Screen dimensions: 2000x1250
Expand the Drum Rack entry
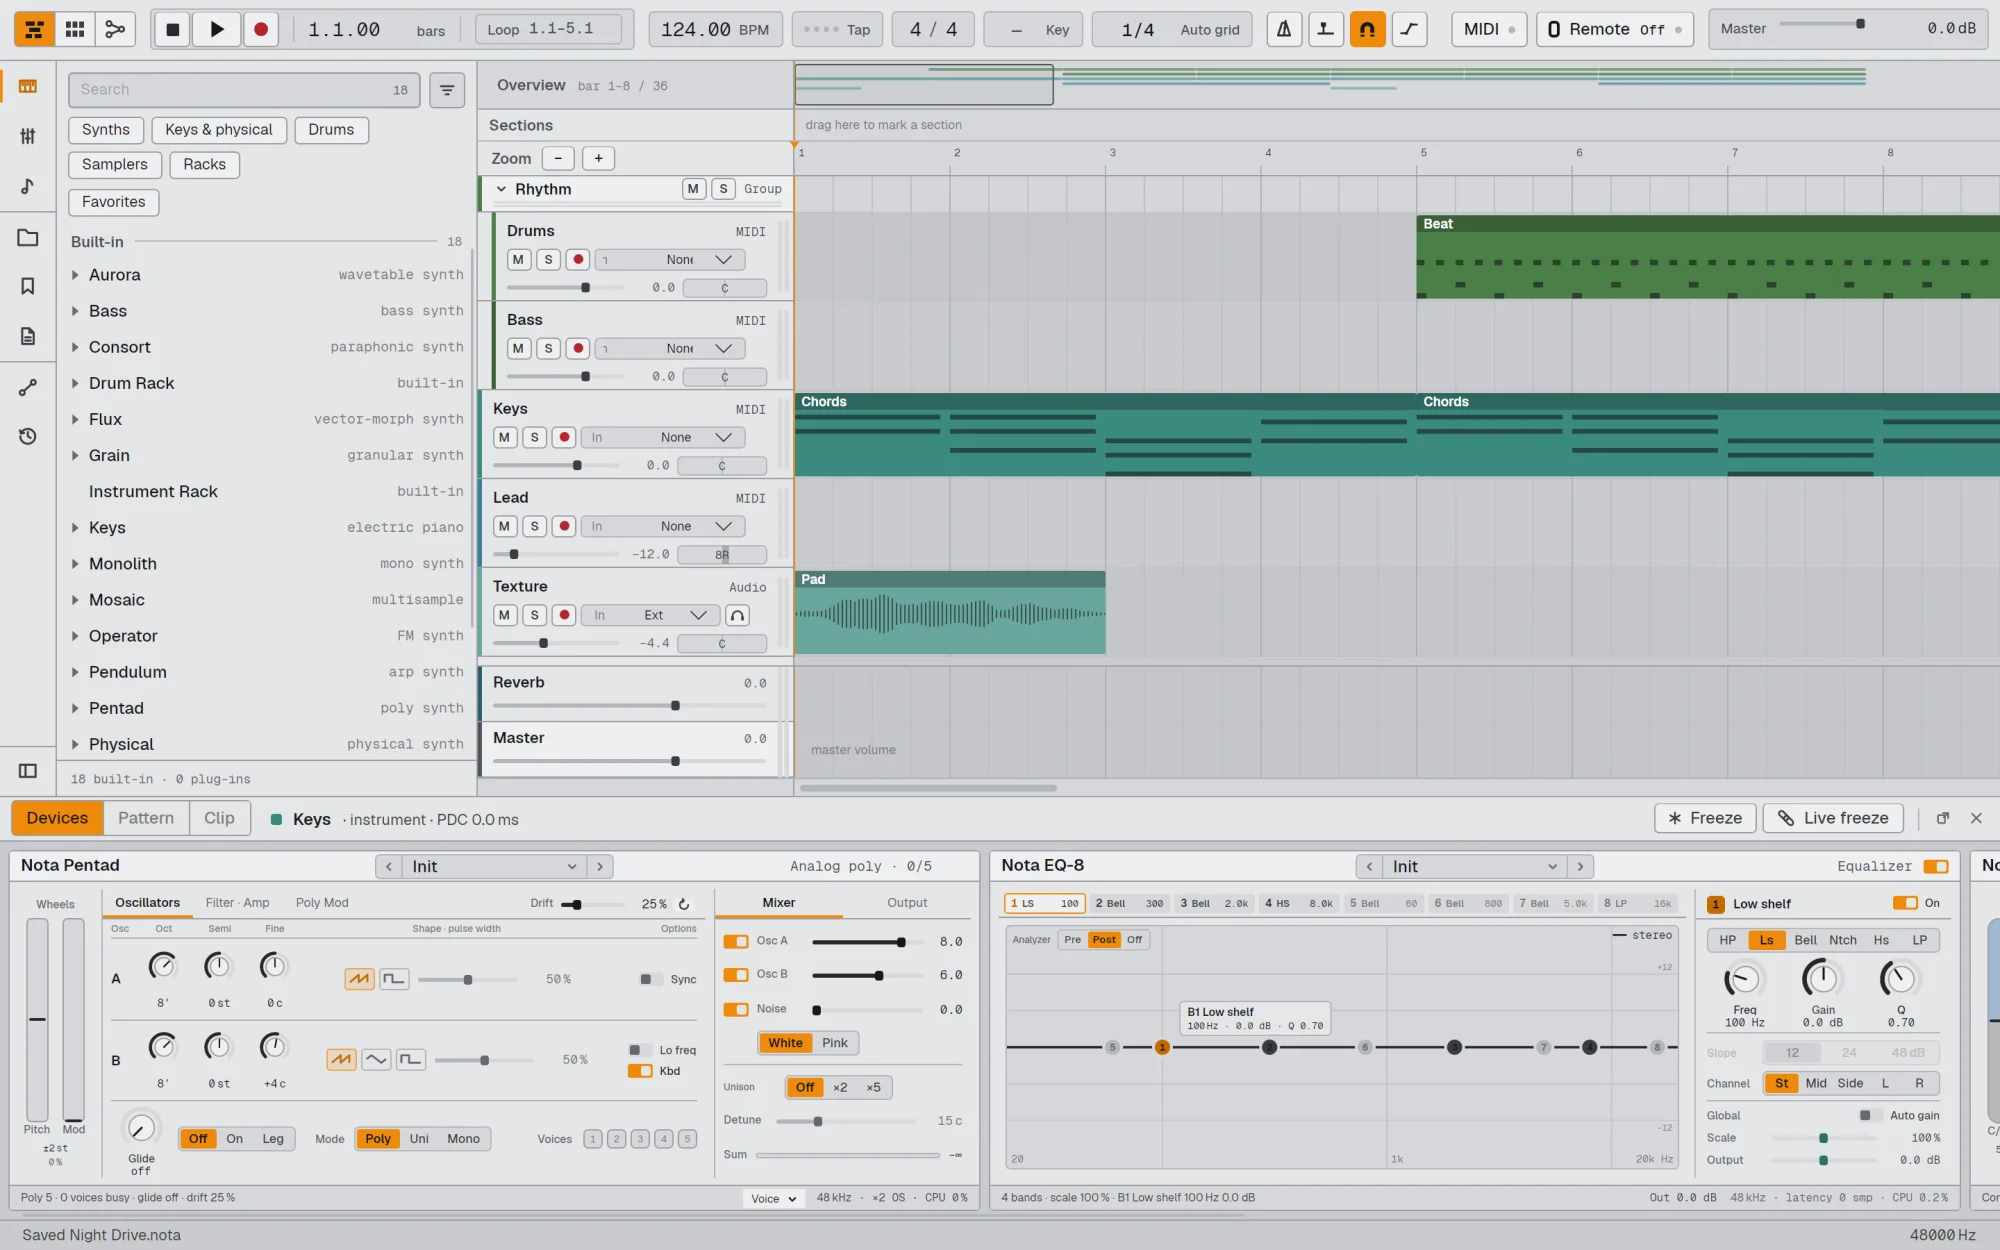point(75,383)
